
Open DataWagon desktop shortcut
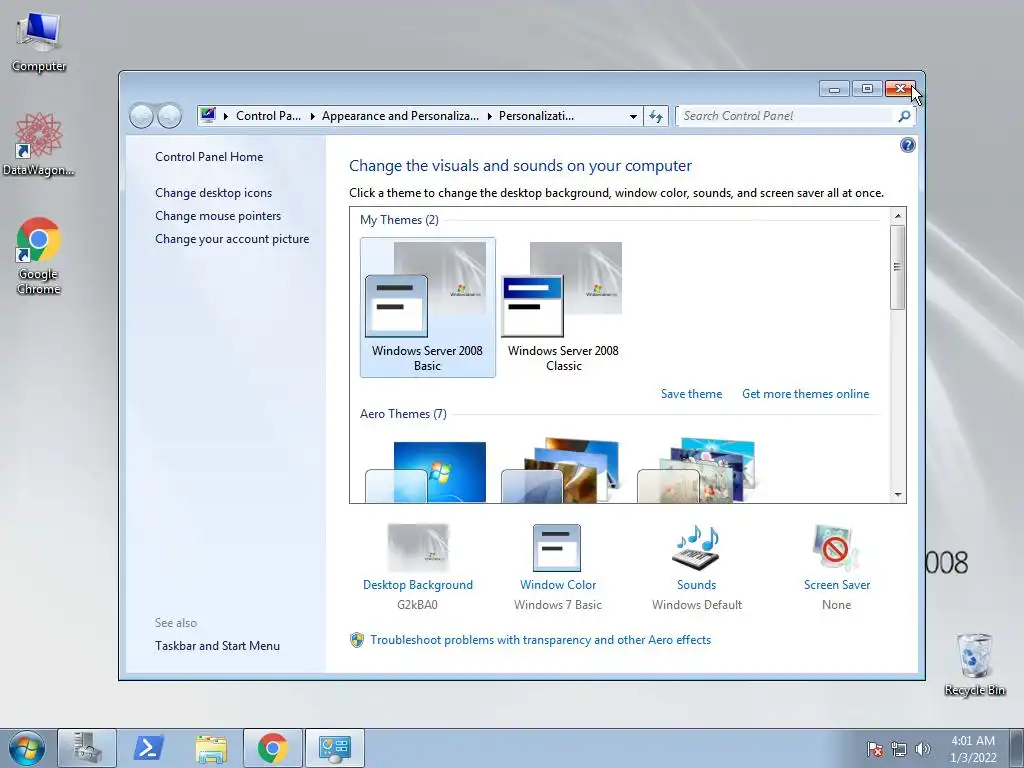[39, 144]
